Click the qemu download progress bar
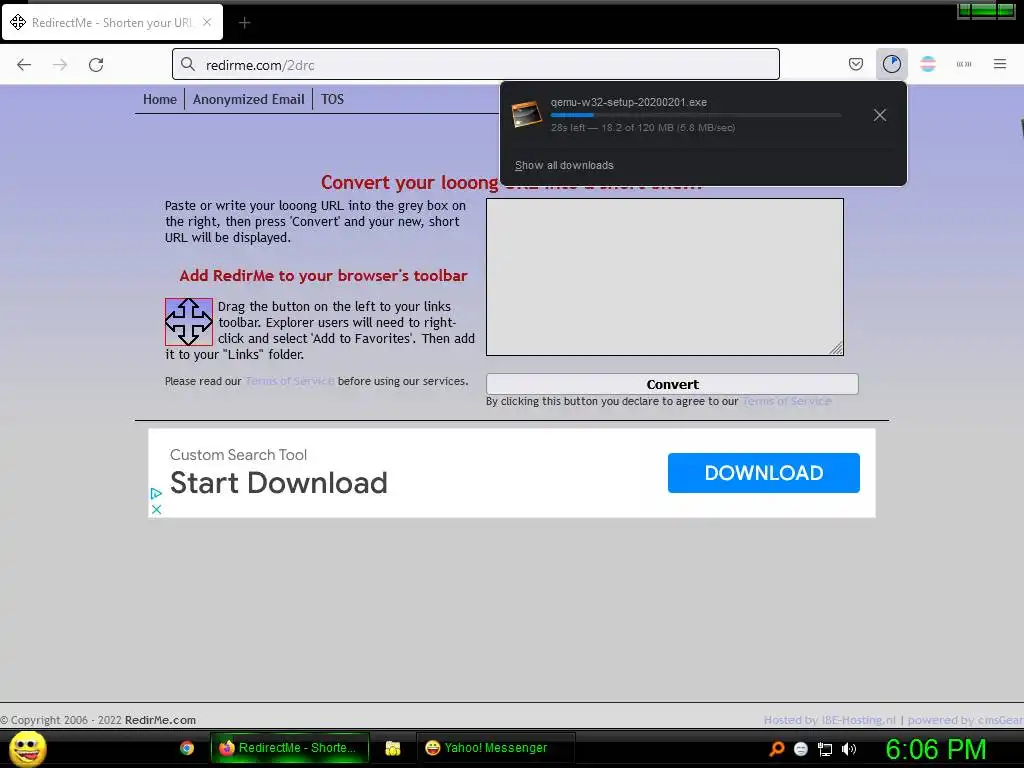 pos(696,115)
